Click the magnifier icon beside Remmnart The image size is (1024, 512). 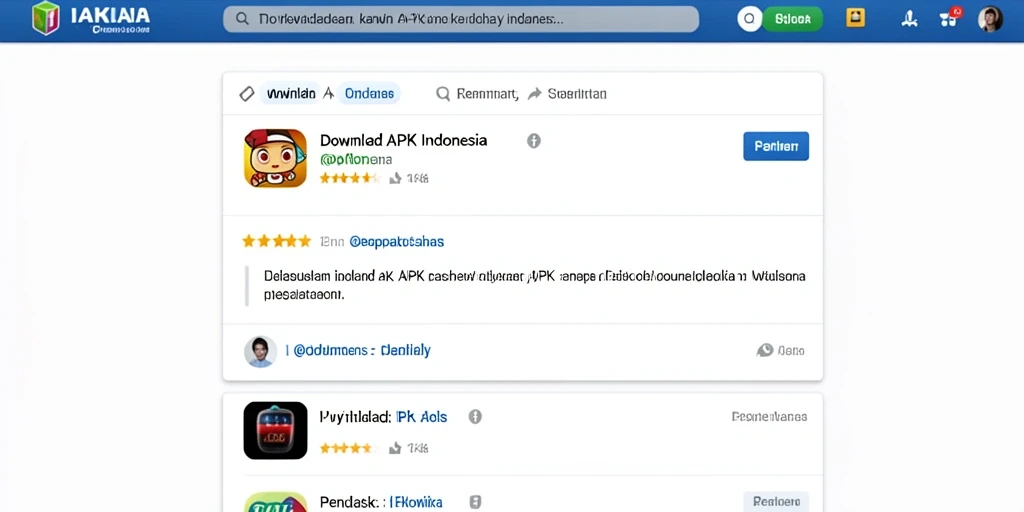(x=443, y=94)
